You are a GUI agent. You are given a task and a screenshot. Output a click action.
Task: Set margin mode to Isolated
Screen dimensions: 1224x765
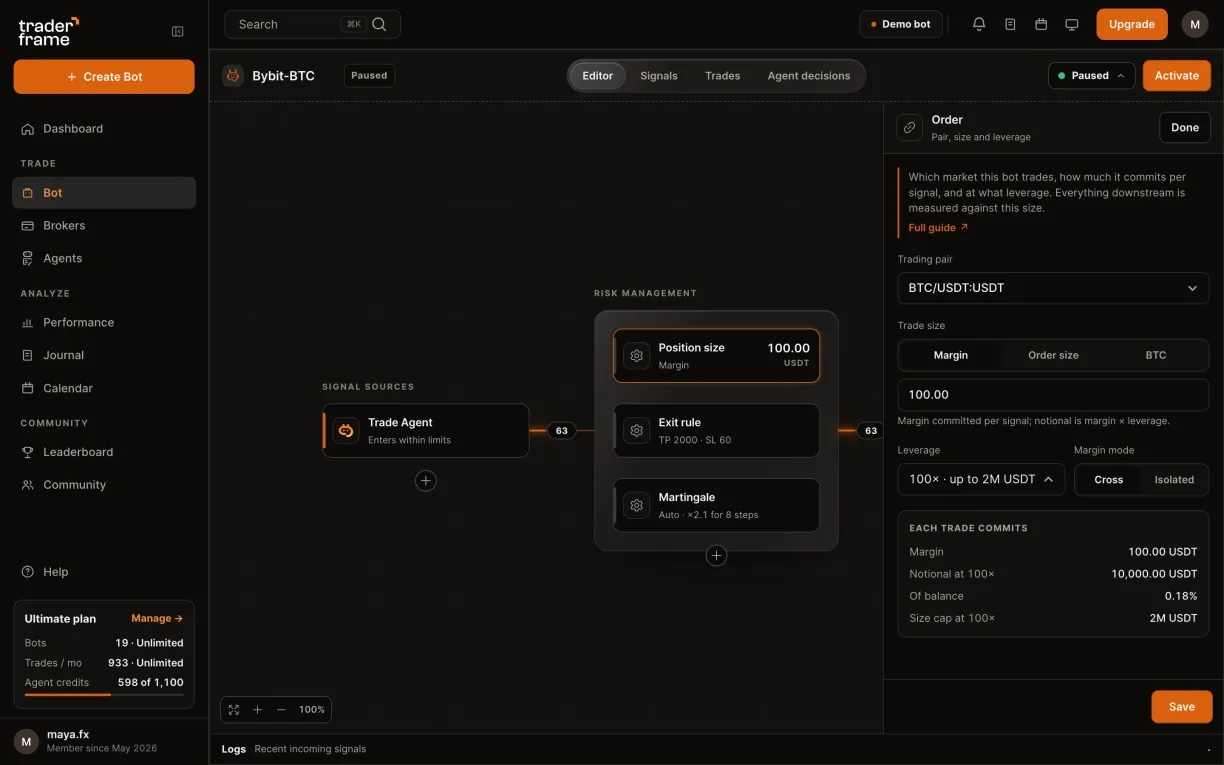point(1174,479)
